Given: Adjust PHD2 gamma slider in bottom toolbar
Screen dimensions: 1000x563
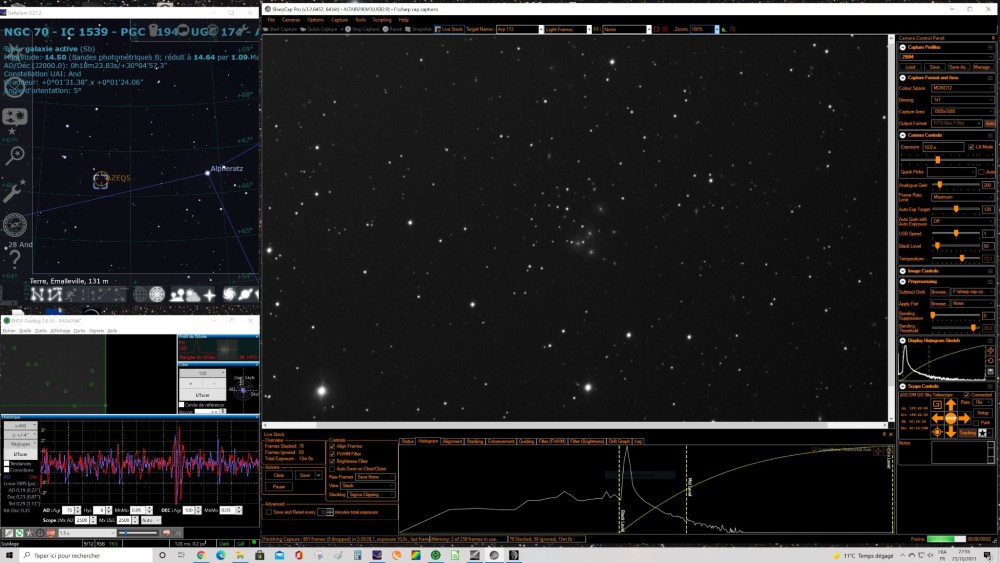Looking at the screenshot, I should point(138,533).
